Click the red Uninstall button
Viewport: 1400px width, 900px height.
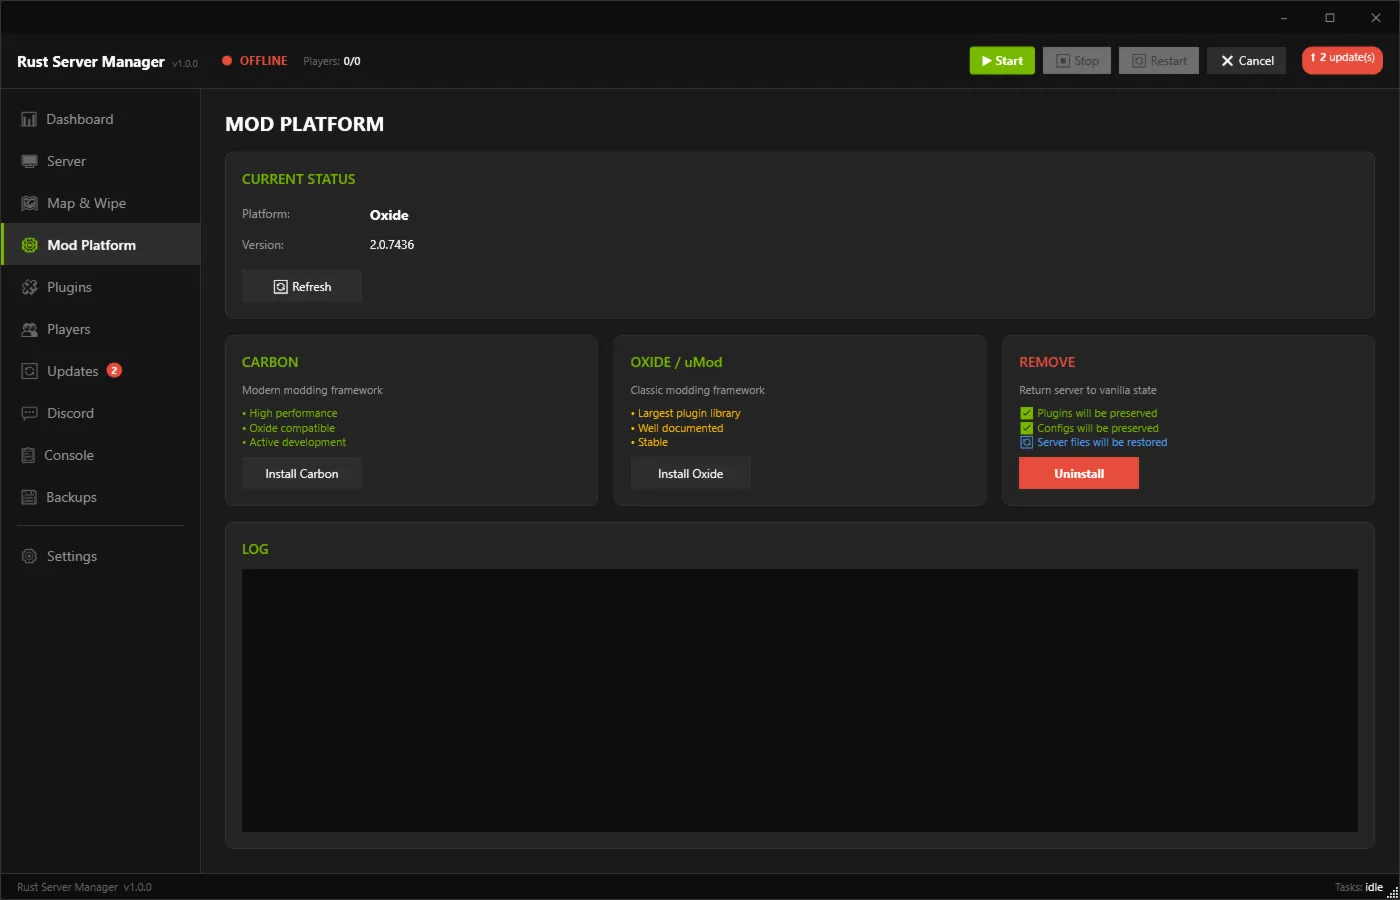coord(1079,474)
